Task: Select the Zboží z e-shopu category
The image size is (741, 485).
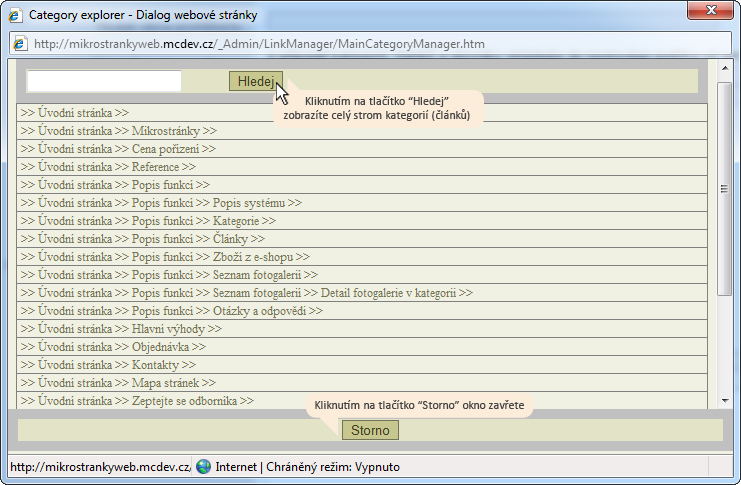Action: point(362,257)
